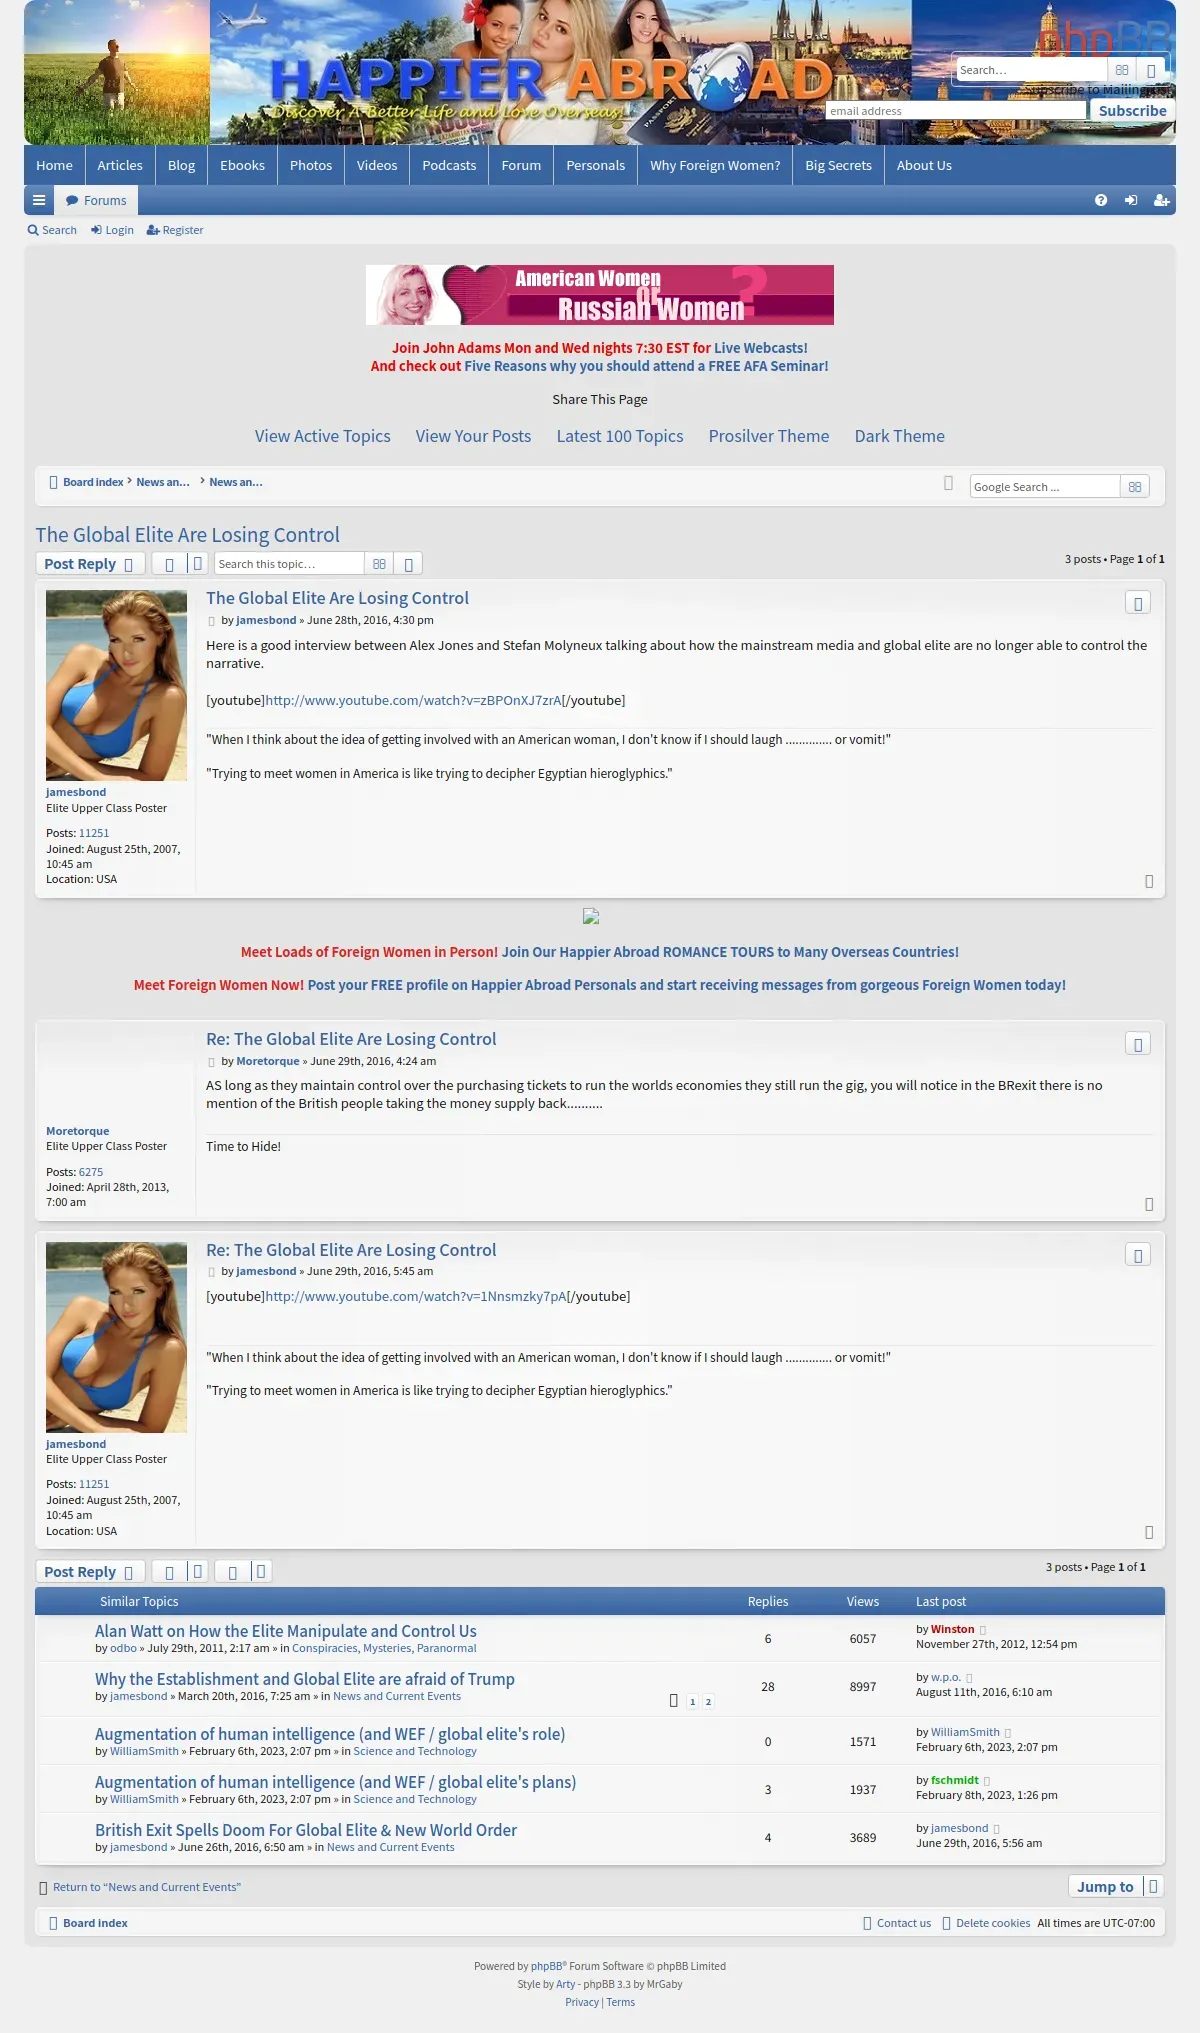The height and width of the screenshot is (2033, 1200).
Task: Click the login arrow icon in the navbar
Action: 1131,200
